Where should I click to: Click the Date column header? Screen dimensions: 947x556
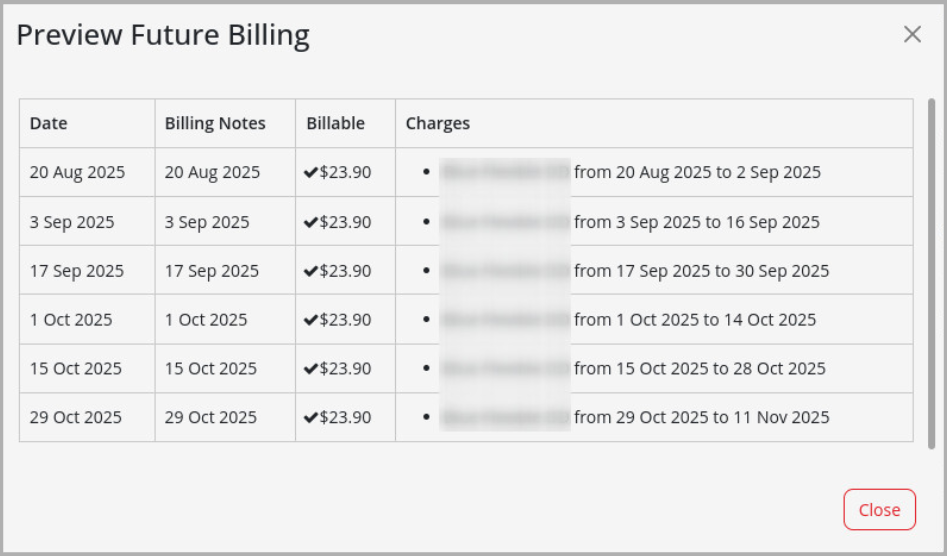coord(49,124)
